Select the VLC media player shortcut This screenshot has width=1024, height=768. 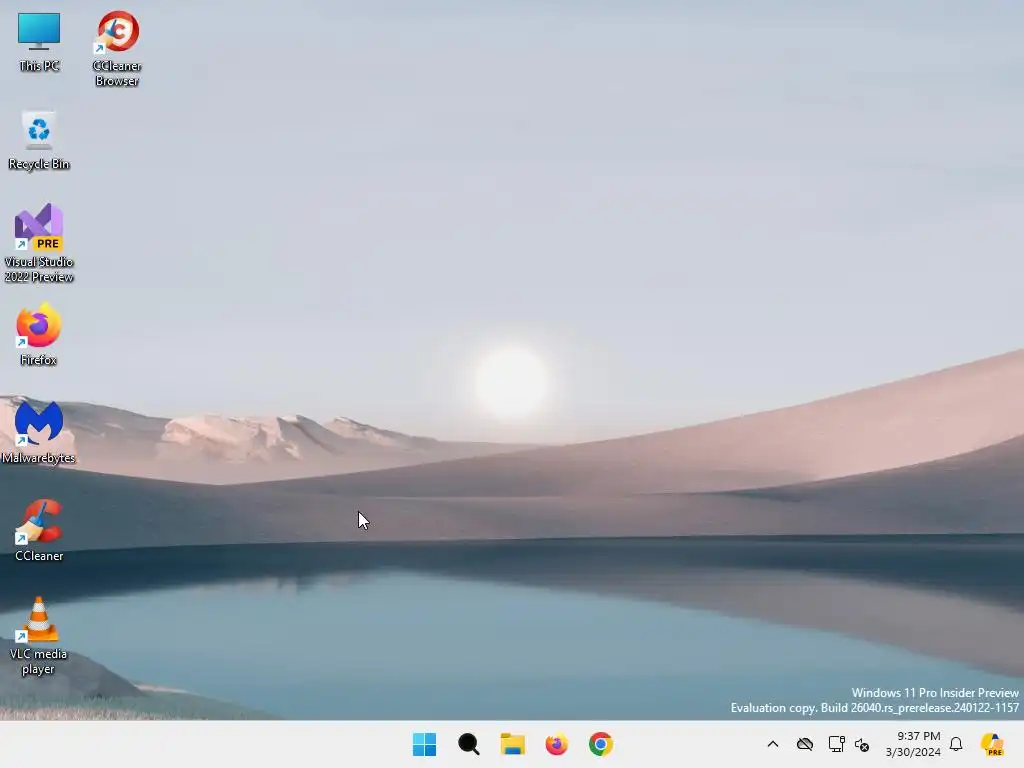click(39, 636)
